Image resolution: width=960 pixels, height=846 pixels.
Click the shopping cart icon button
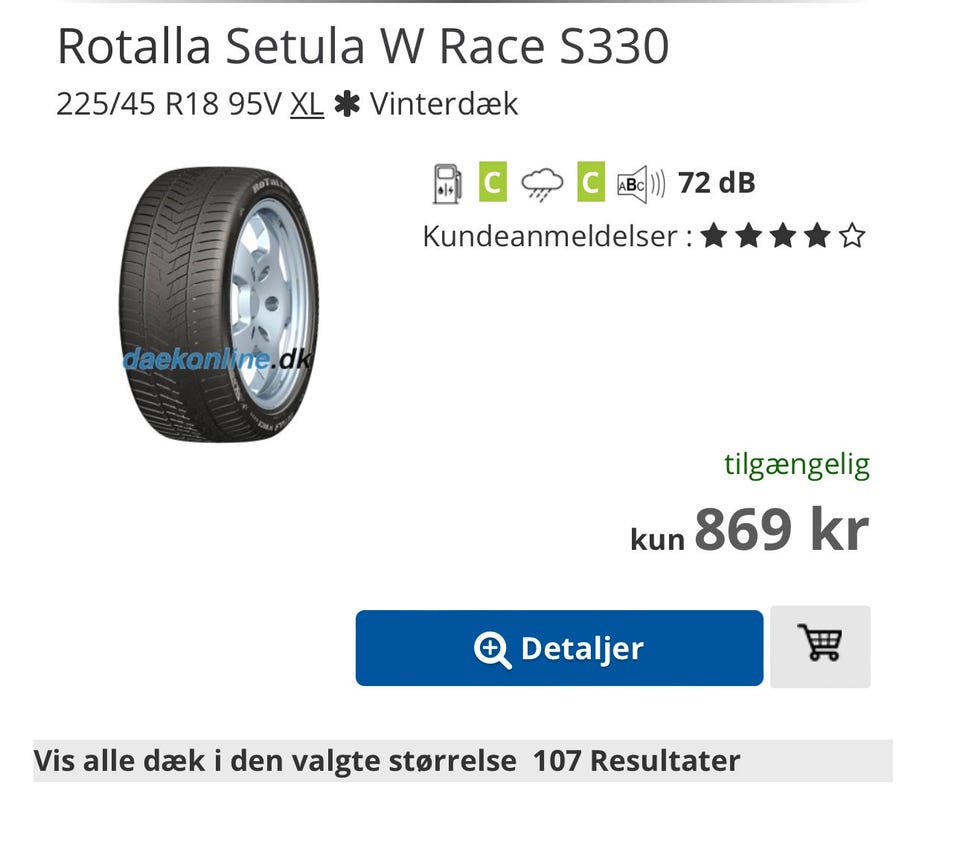click(820, 646)
